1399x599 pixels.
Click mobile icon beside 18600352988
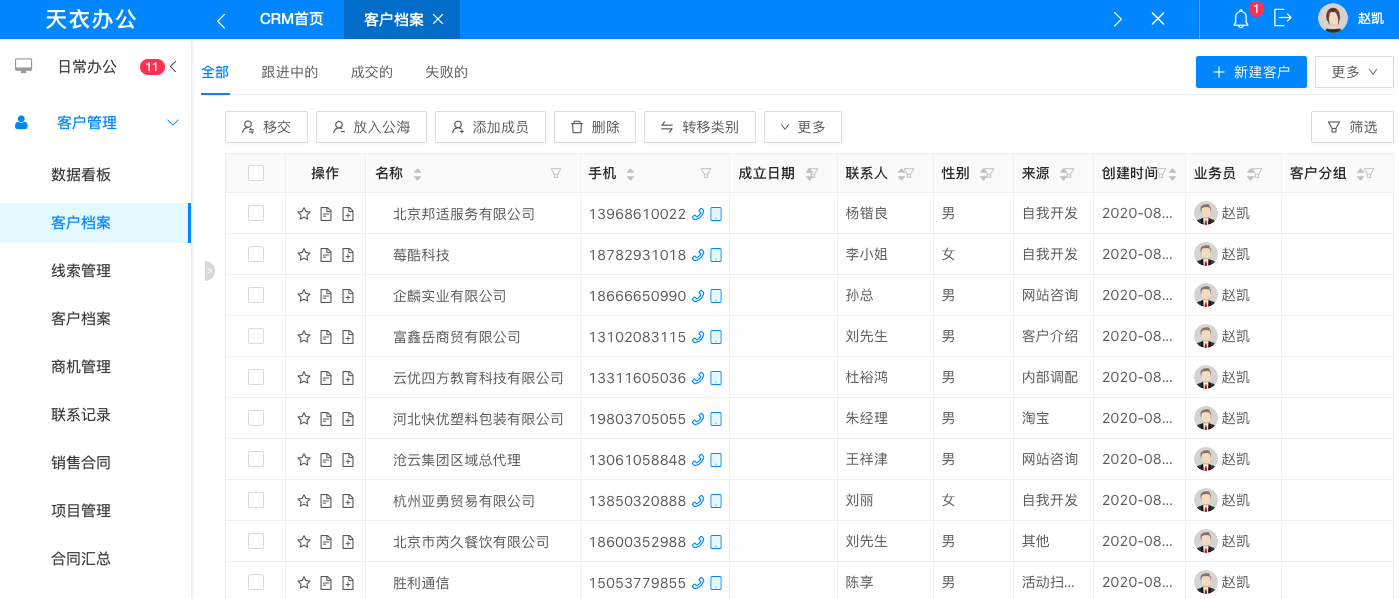(716, 542)
